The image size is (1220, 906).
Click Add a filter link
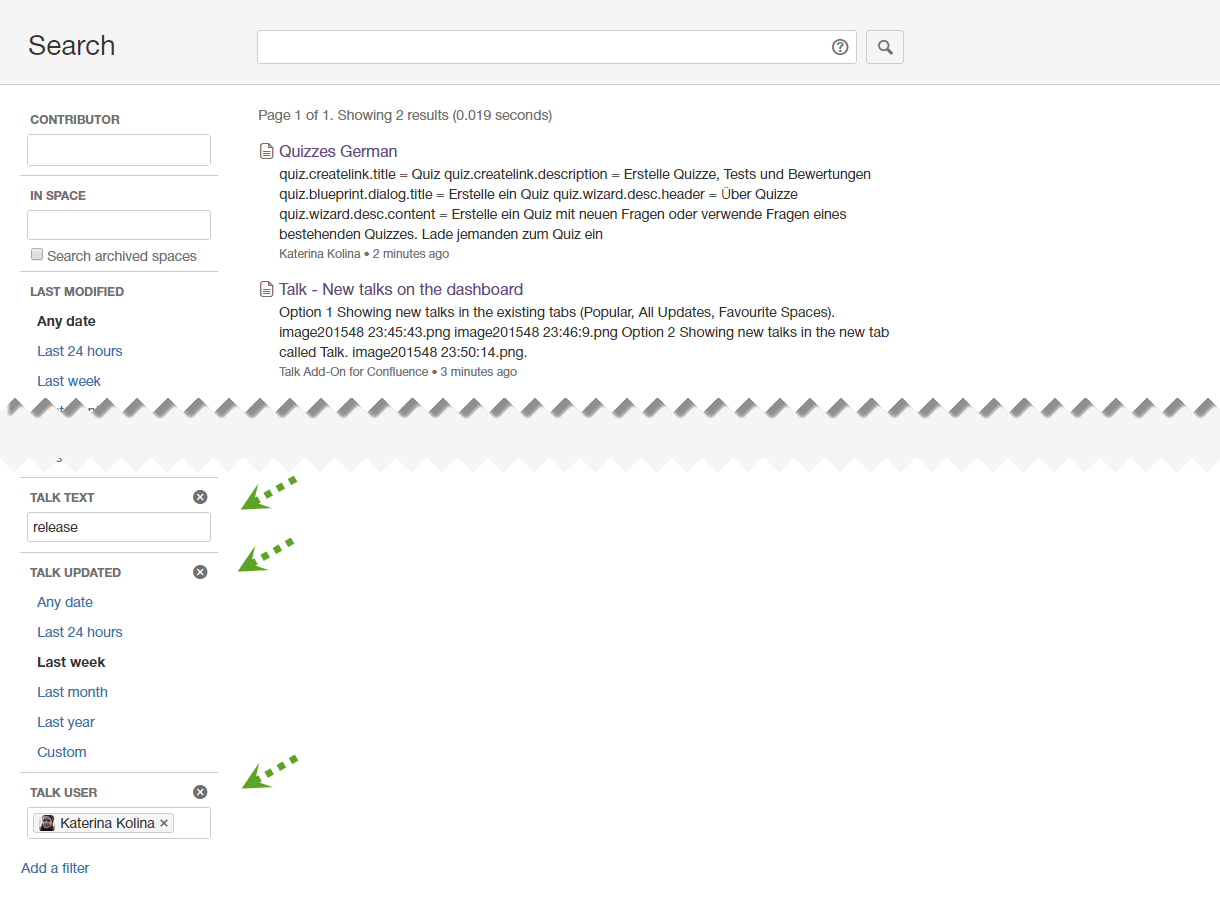pos(55,868)
